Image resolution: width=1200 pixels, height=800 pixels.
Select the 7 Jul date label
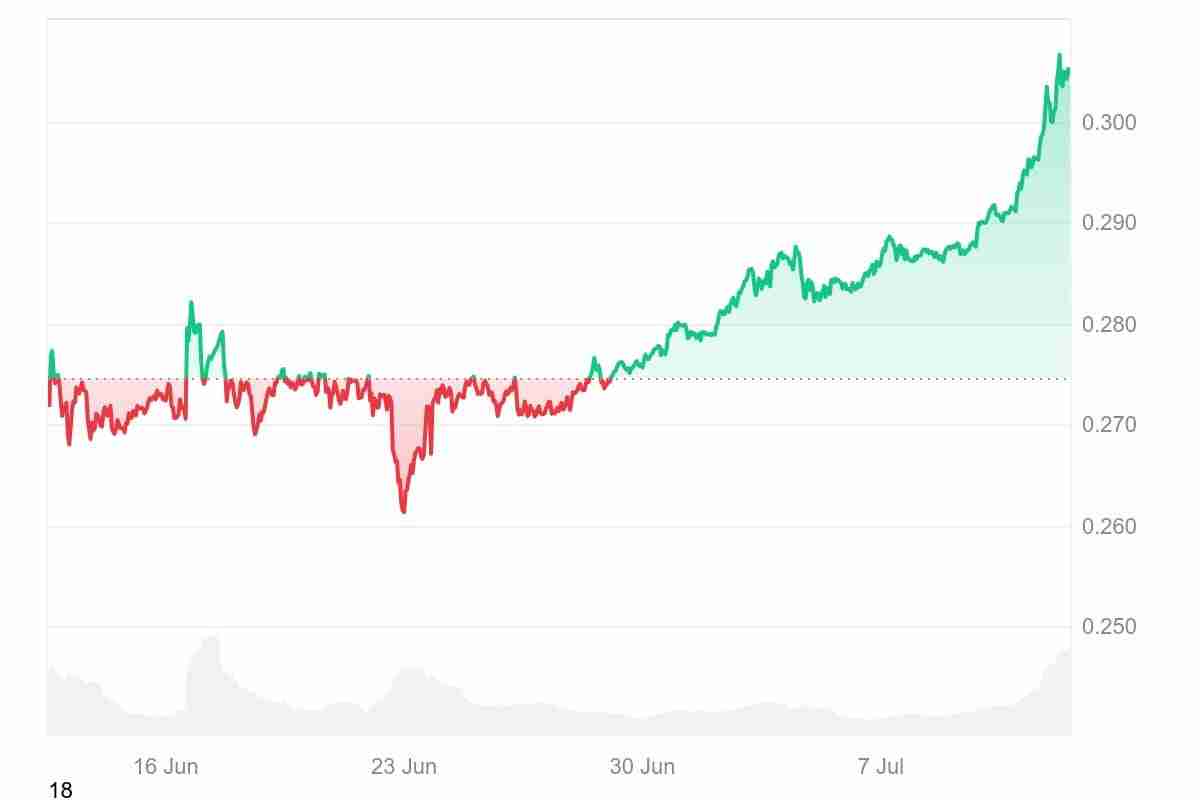(880, 767)
